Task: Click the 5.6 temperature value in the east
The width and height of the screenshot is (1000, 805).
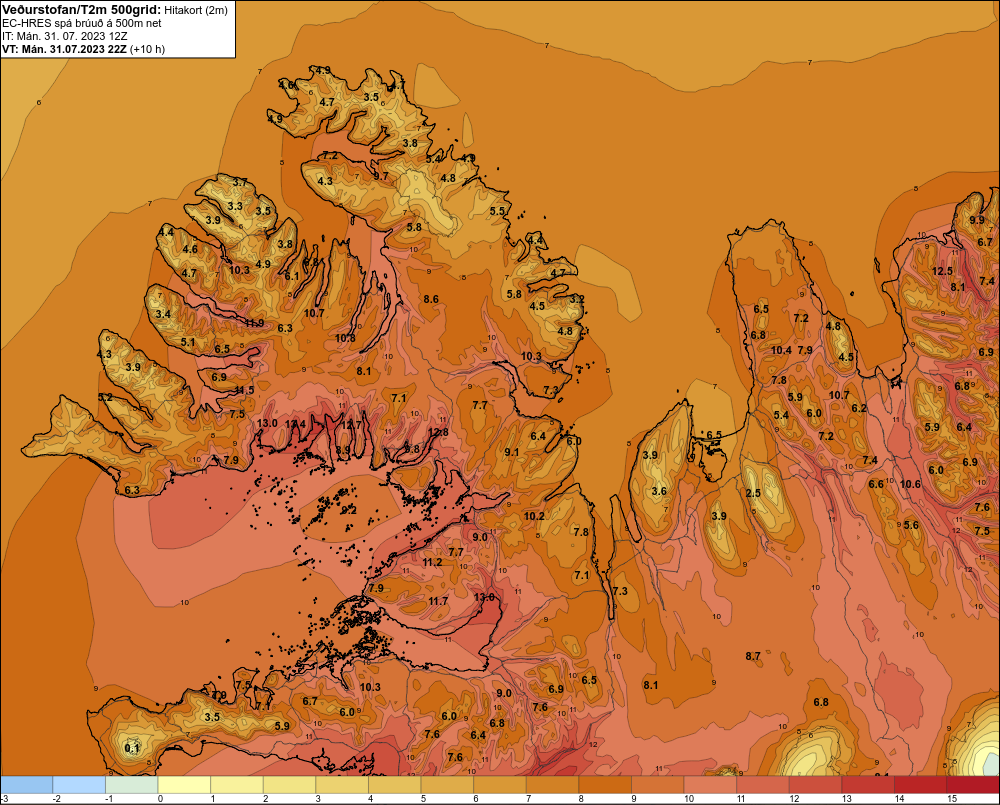Action: [911, 525]
